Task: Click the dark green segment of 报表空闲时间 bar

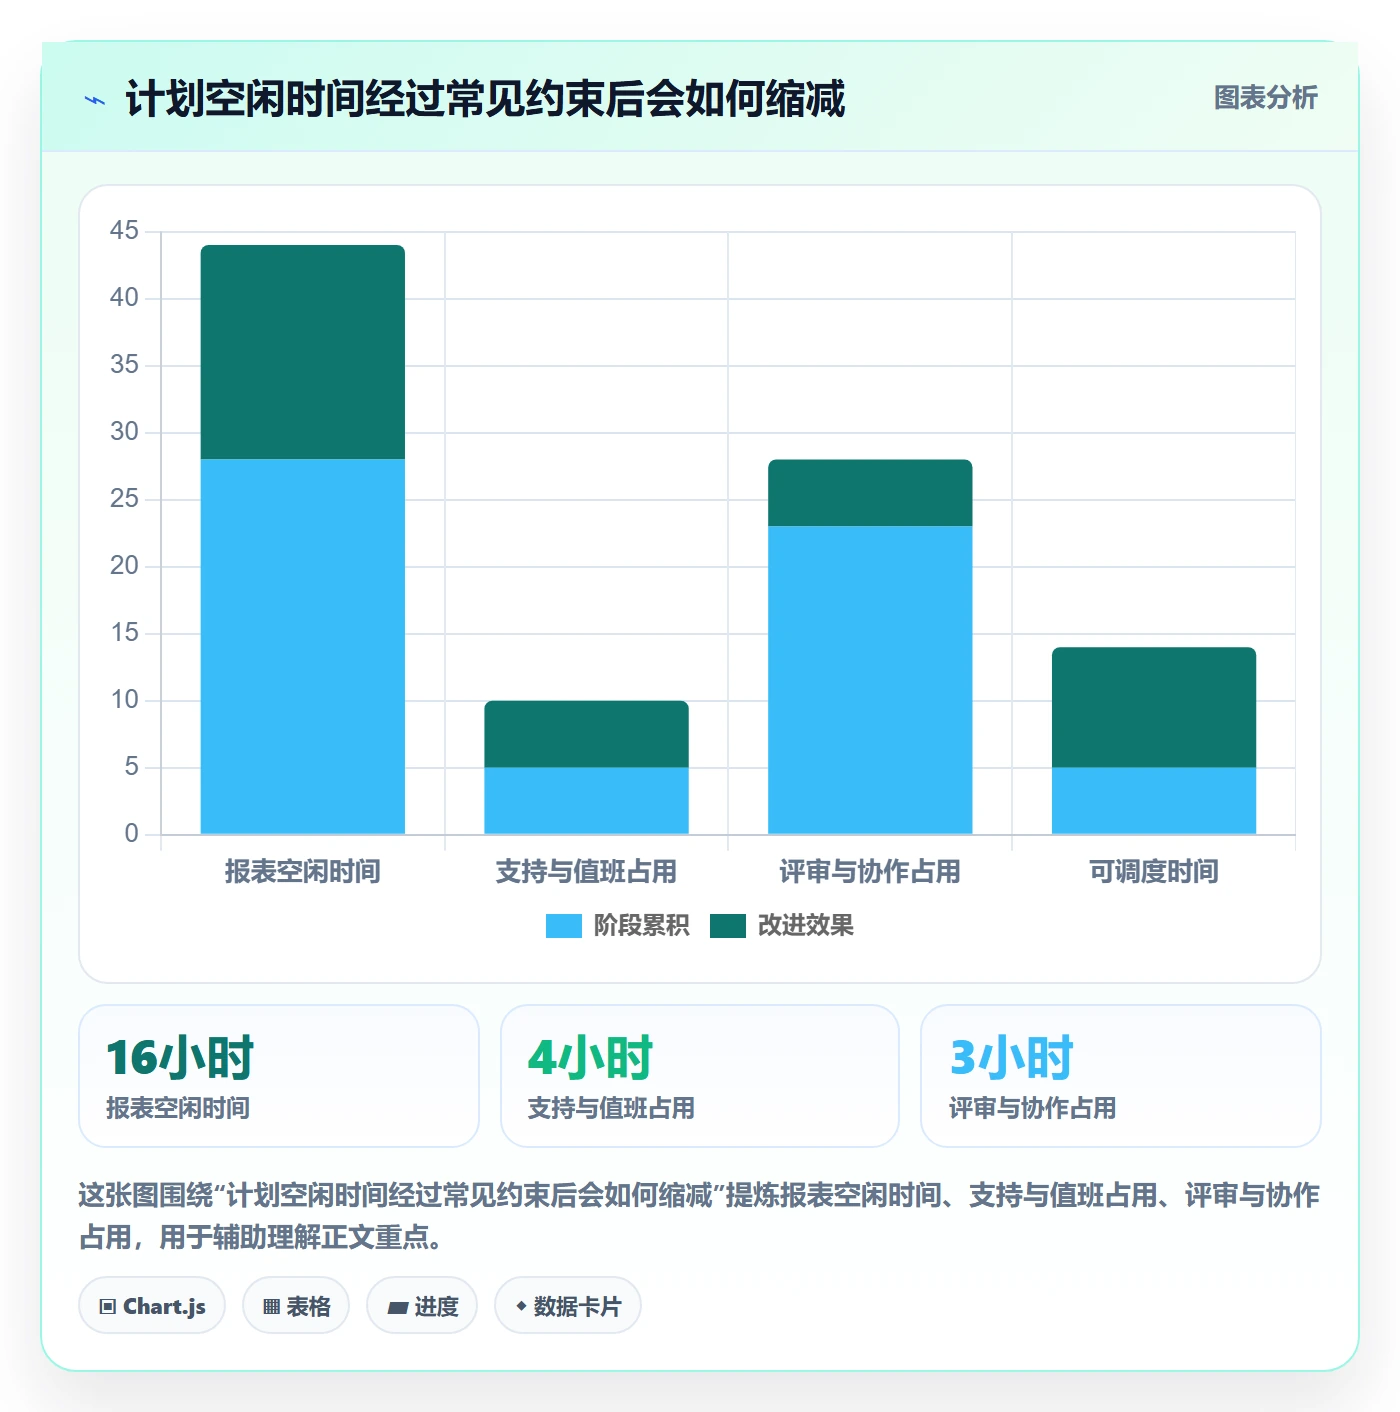Action: 303,352
